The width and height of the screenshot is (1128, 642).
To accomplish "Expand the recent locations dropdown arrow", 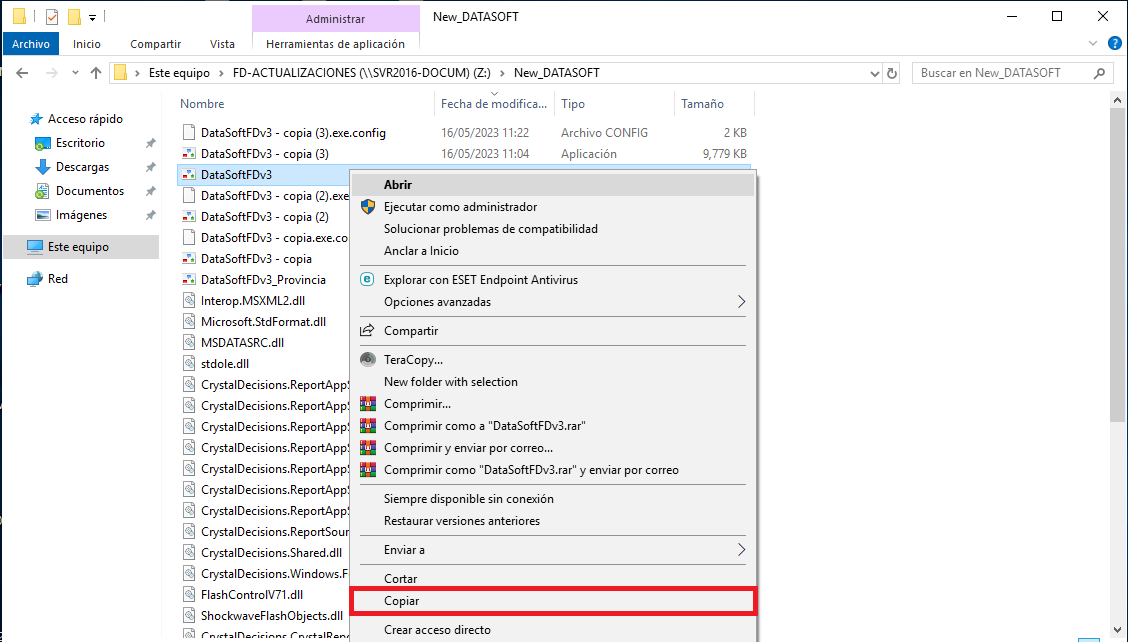I will (76, 73).
